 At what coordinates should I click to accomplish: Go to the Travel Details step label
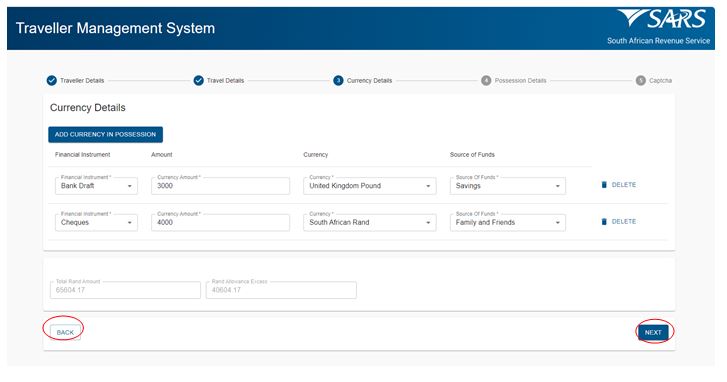(225, 81)
